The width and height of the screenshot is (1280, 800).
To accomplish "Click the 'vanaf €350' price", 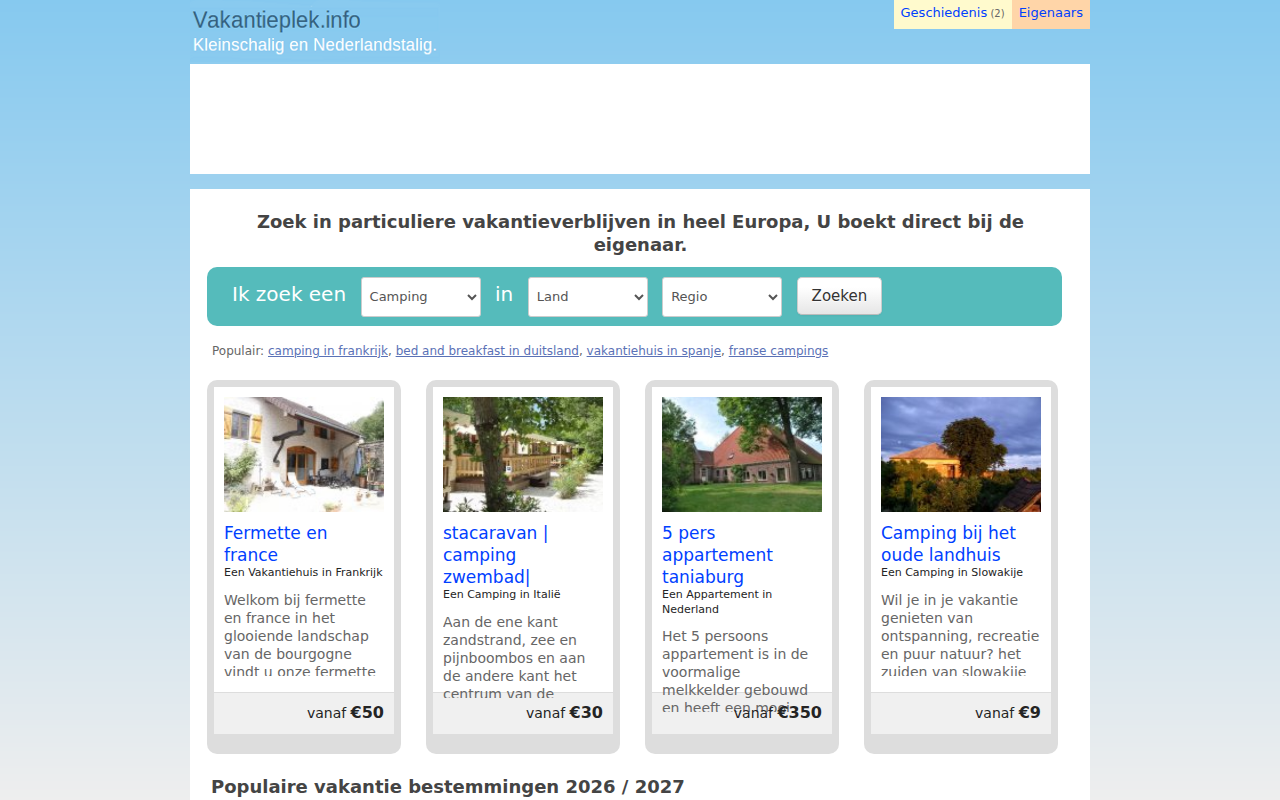I will (778, 713).
